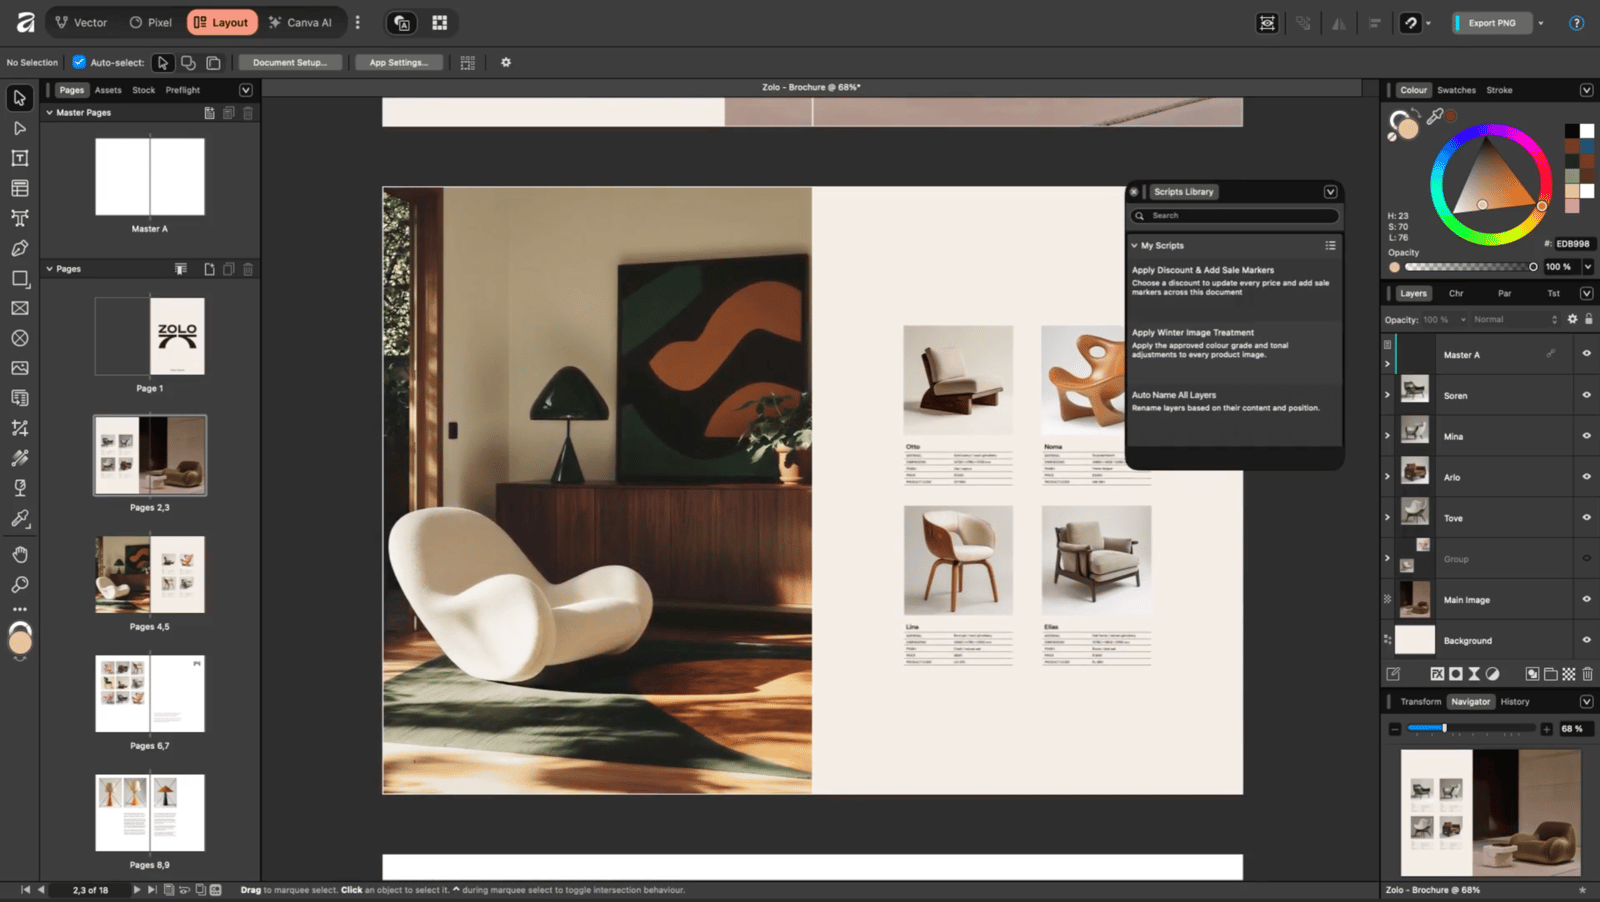The height and width of the screenshot is (902, 1600).
Task: Click the Colour opacity slider
Action: point(1471,267)
